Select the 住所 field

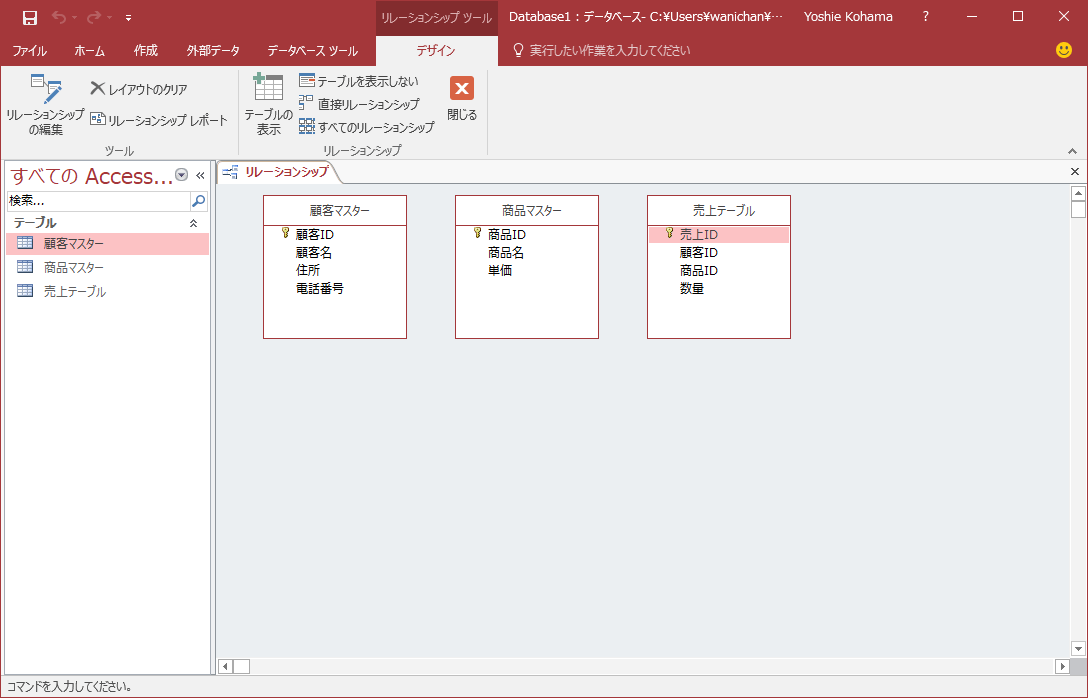point(308,271)
